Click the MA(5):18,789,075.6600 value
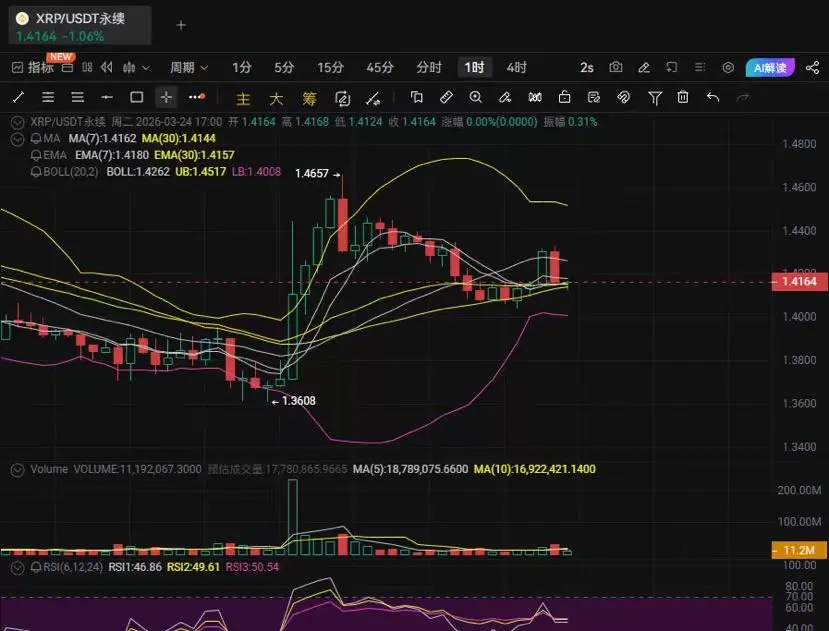The image size is (829, 631). (x=410, y=469)
